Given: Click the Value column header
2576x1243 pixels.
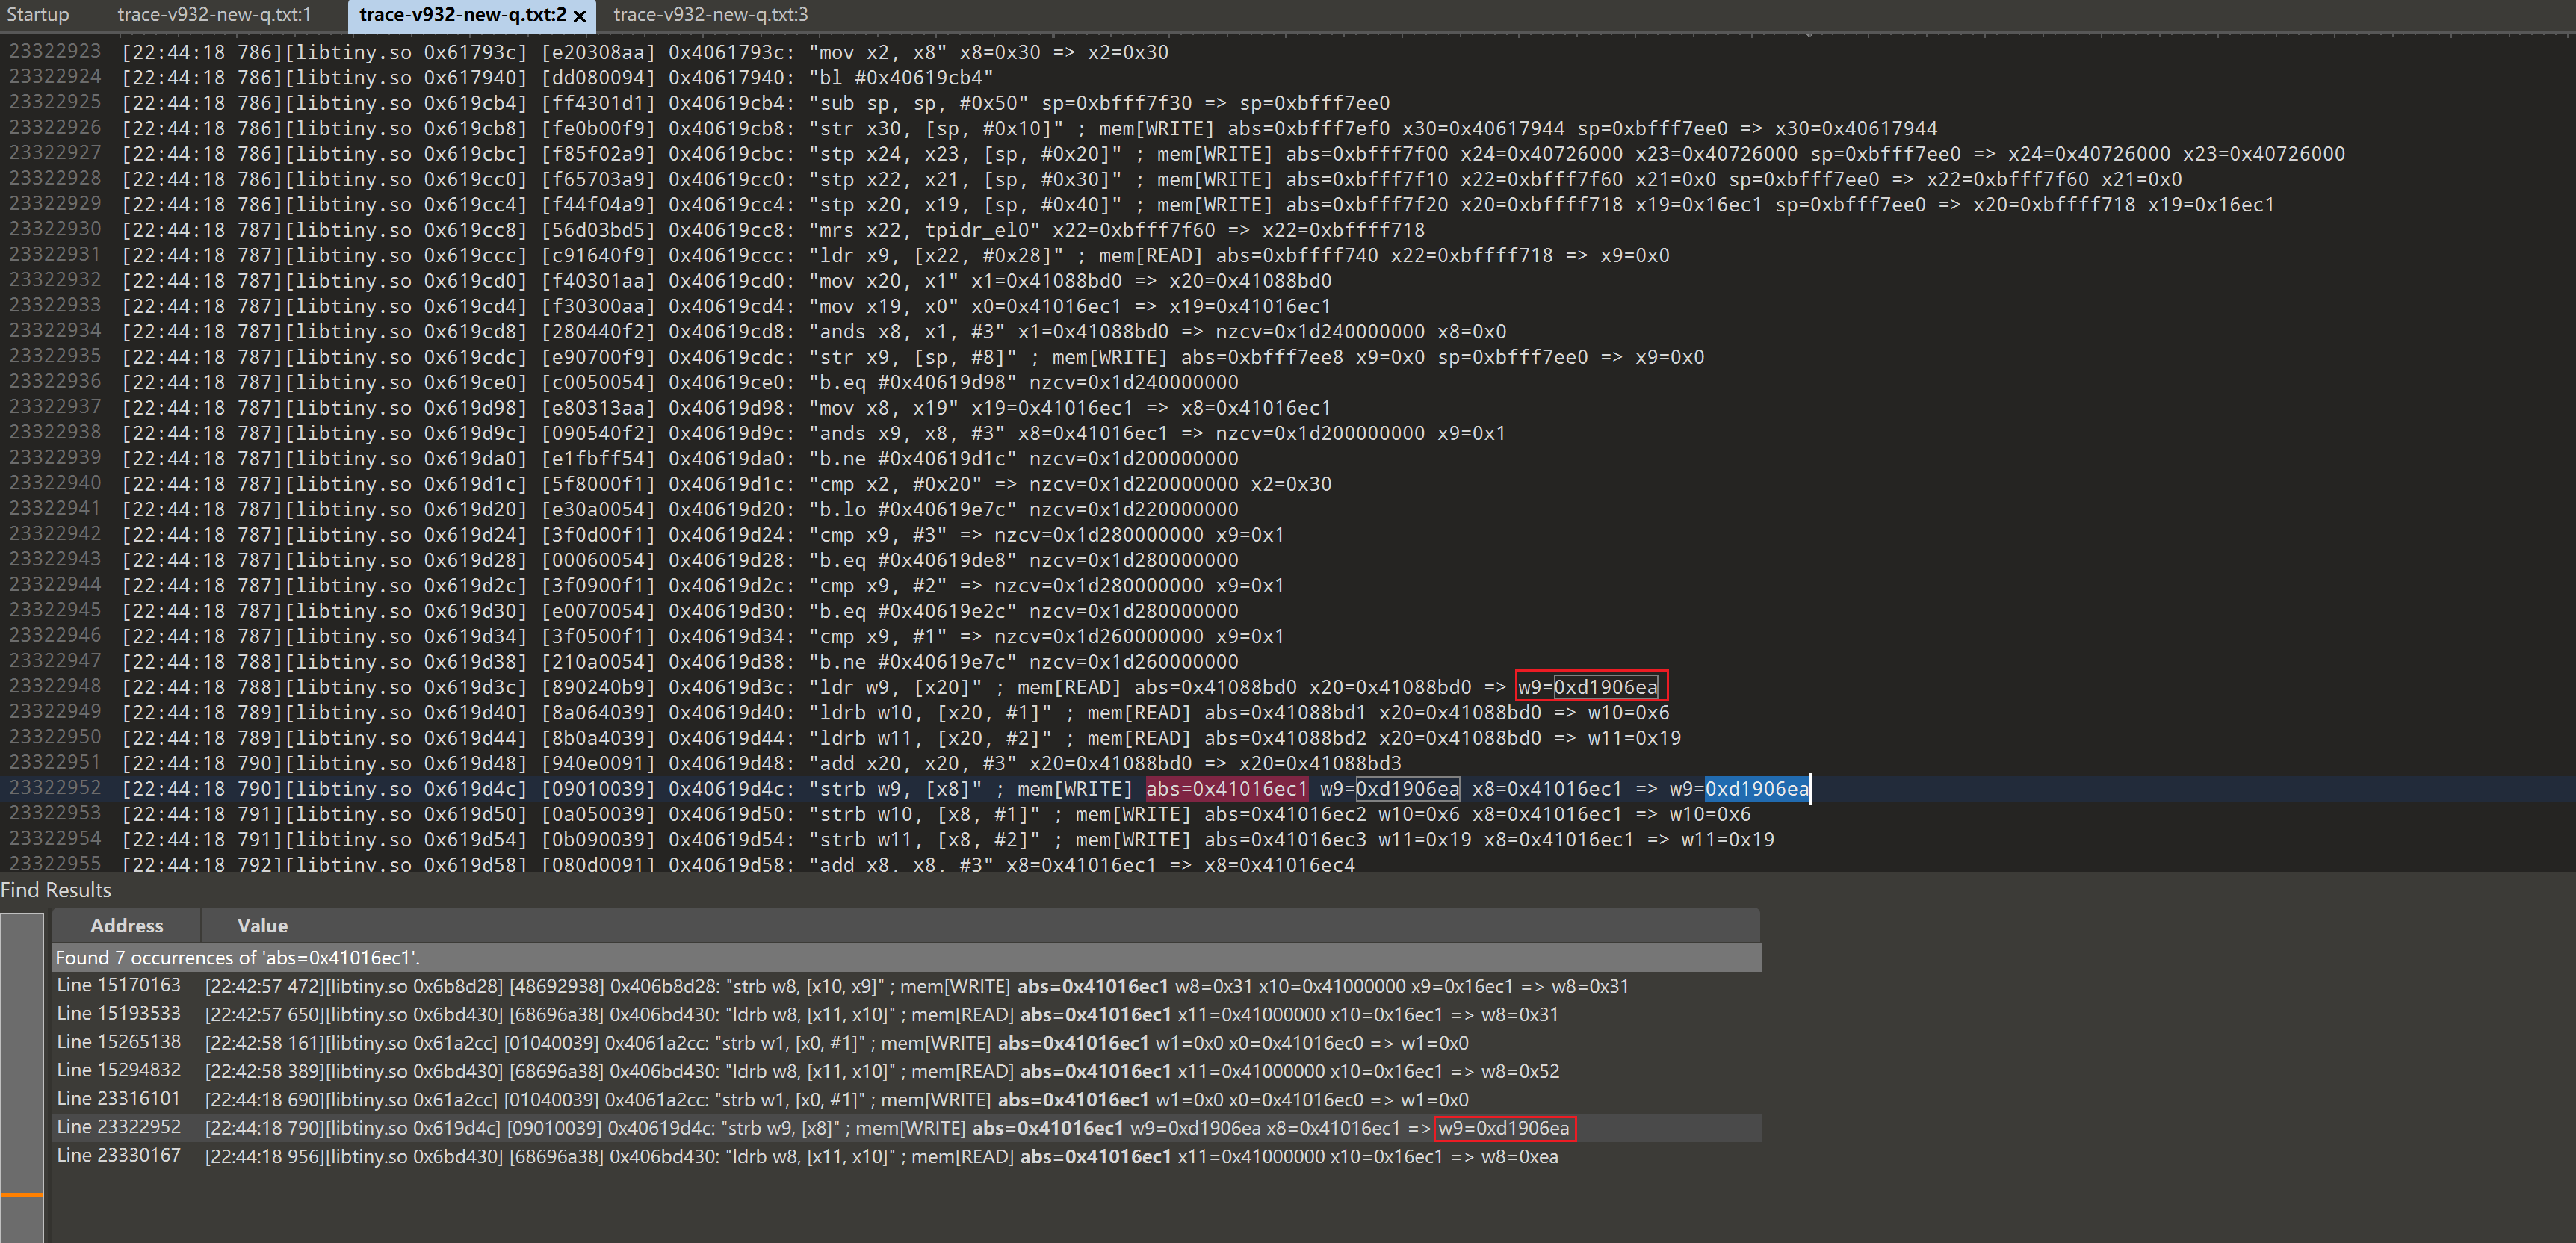Looking at the screenshot, I should tap(262, 925).
